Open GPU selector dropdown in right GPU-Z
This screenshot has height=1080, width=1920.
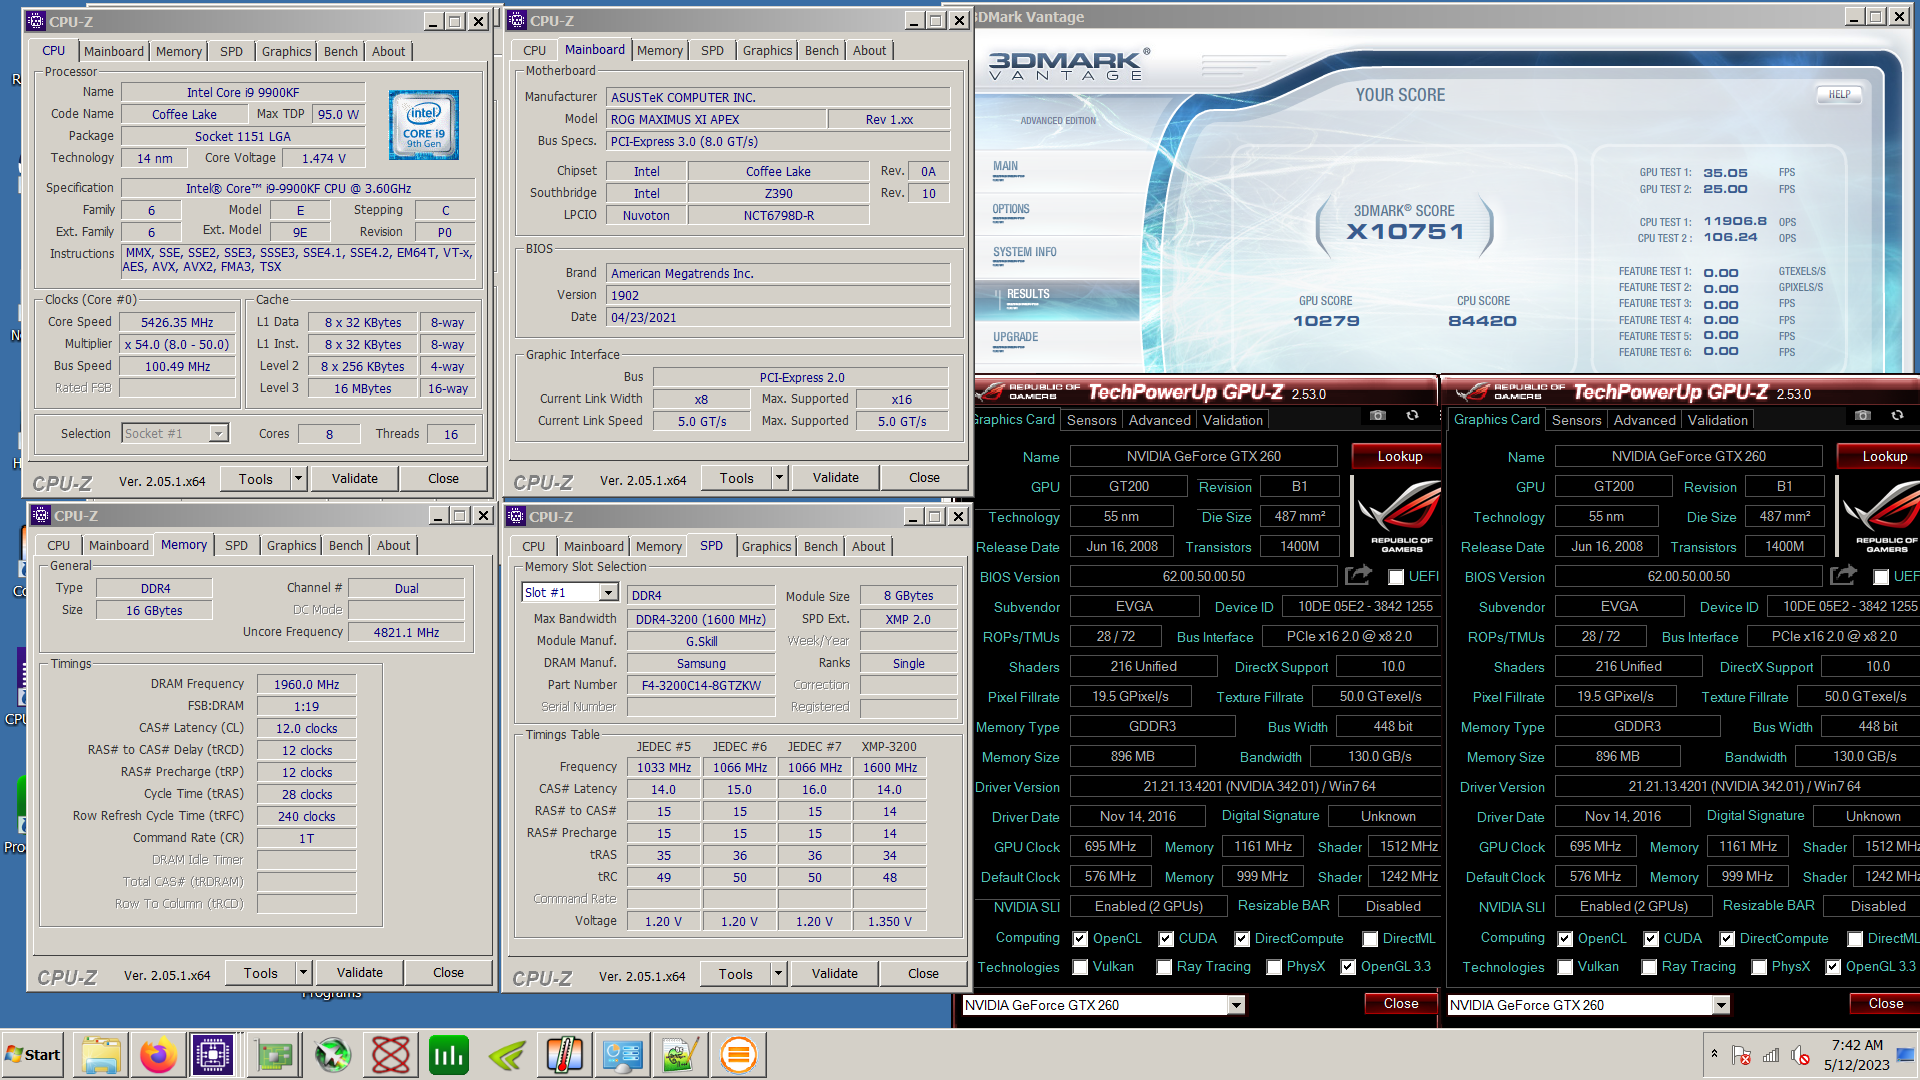tap(1721, 1005)
